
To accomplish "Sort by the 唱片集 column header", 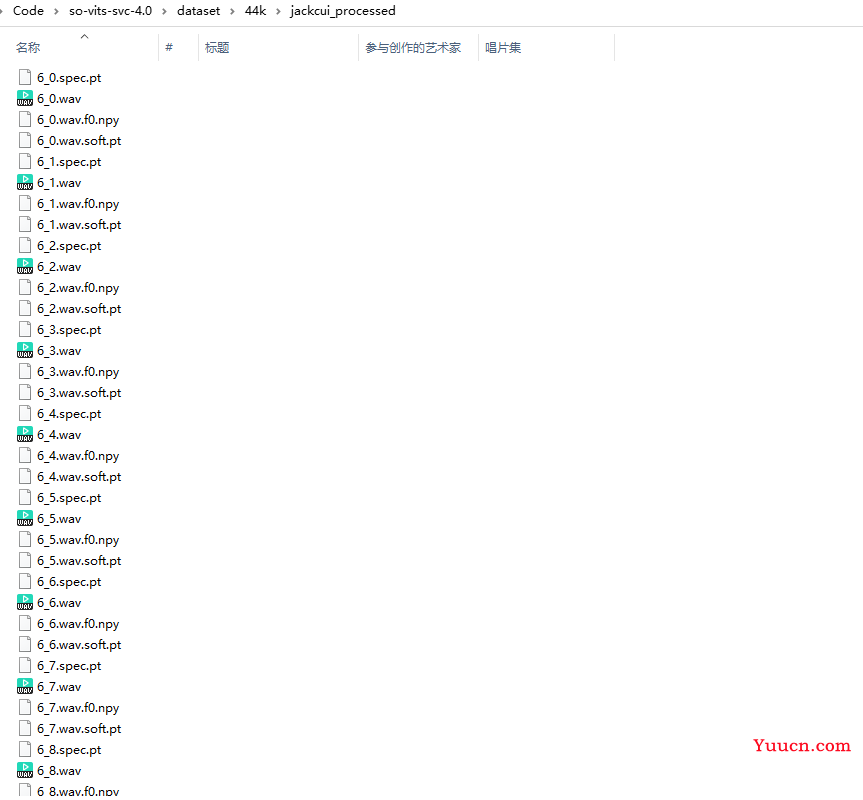I will [x=503, y=48].
